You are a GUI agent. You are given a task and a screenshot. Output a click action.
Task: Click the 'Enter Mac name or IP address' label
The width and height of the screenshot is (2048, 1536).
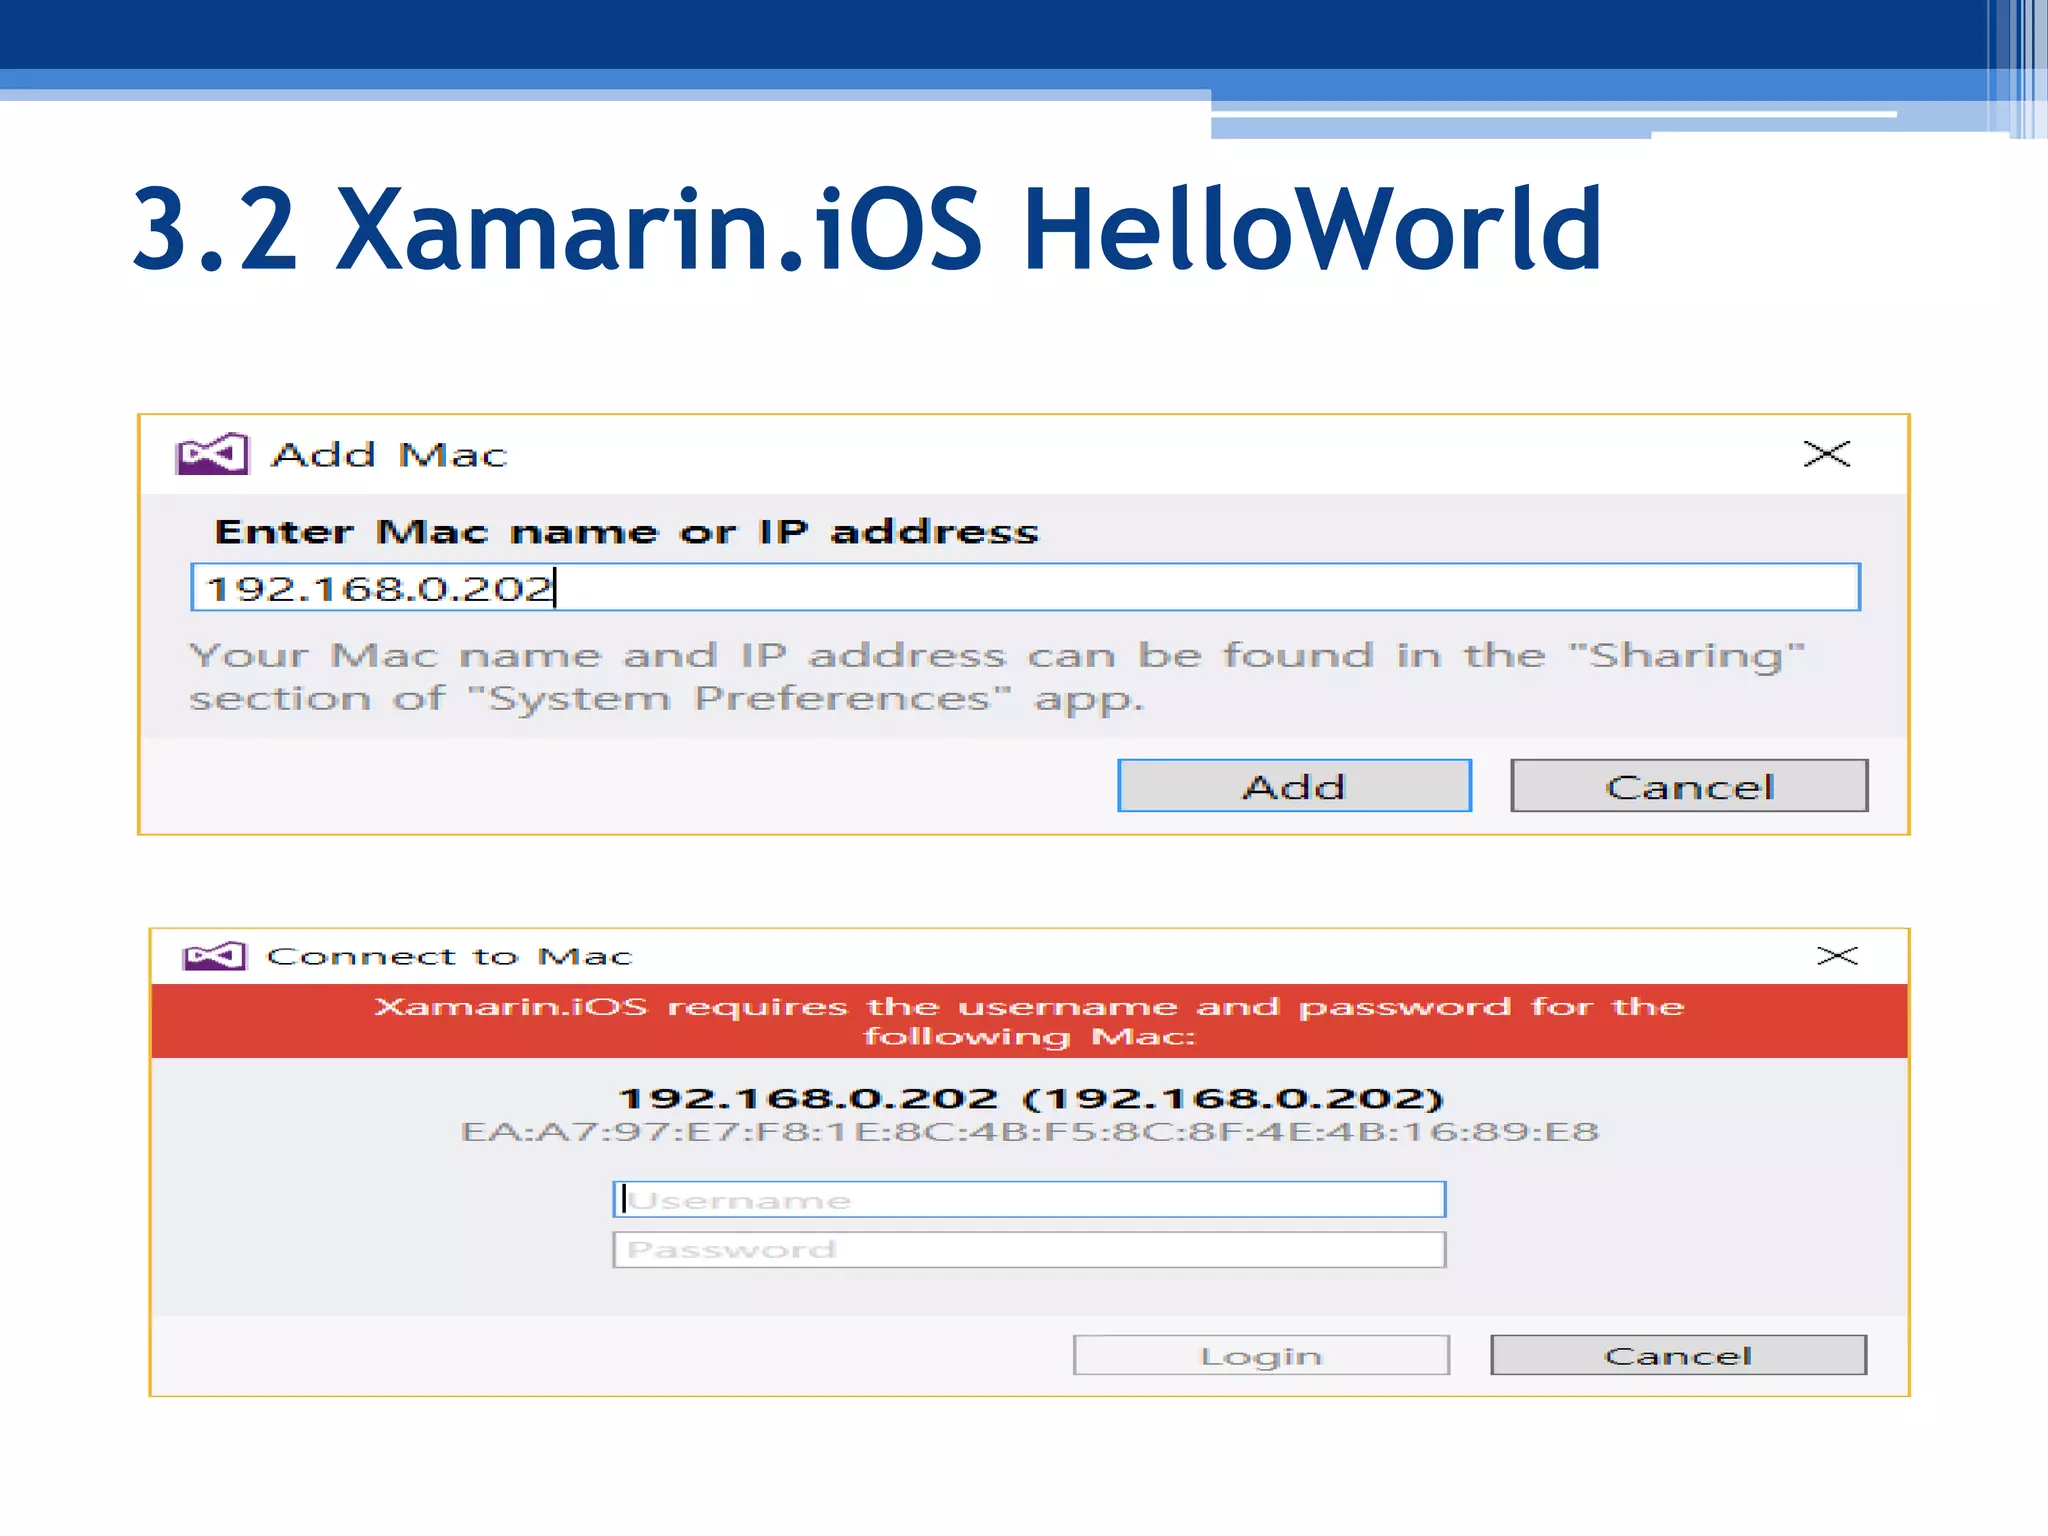(x=627, y=532)
